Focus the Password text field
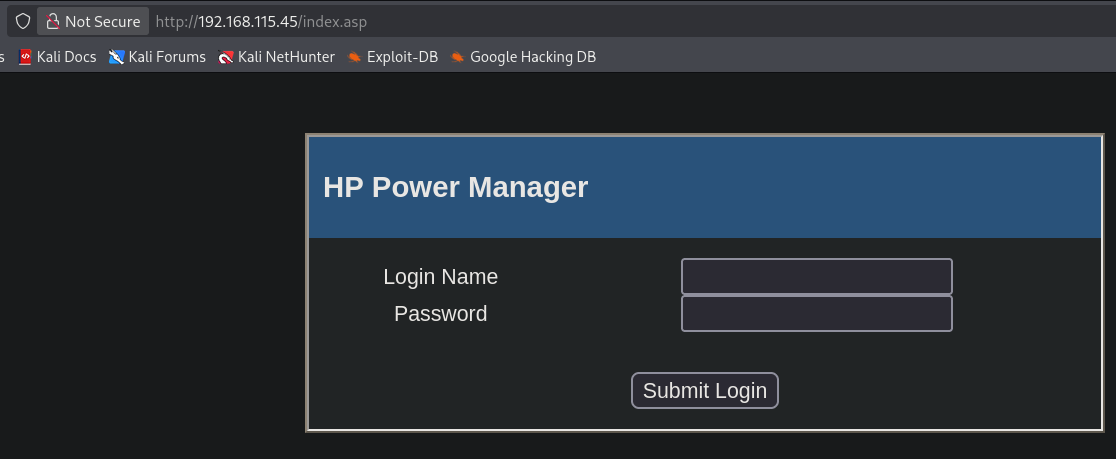 [816, 313]
